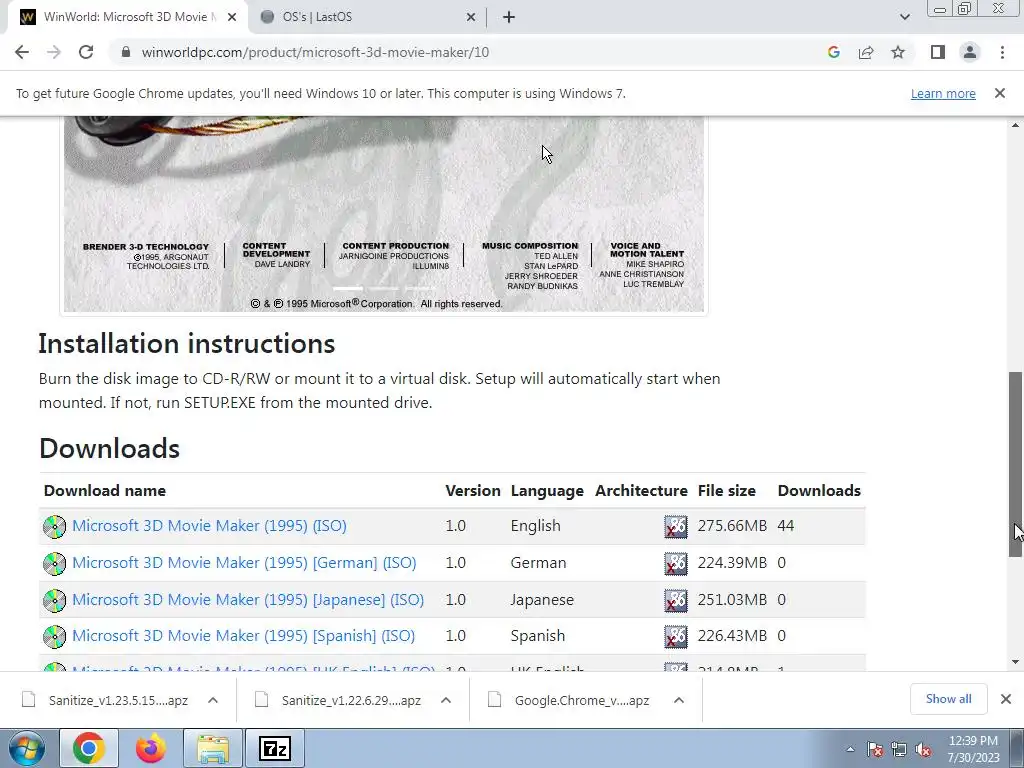The width and height of the screenshot is (1024, 768).
Task: Open the Chrome three-dot menu
Action: (1002, 52)
